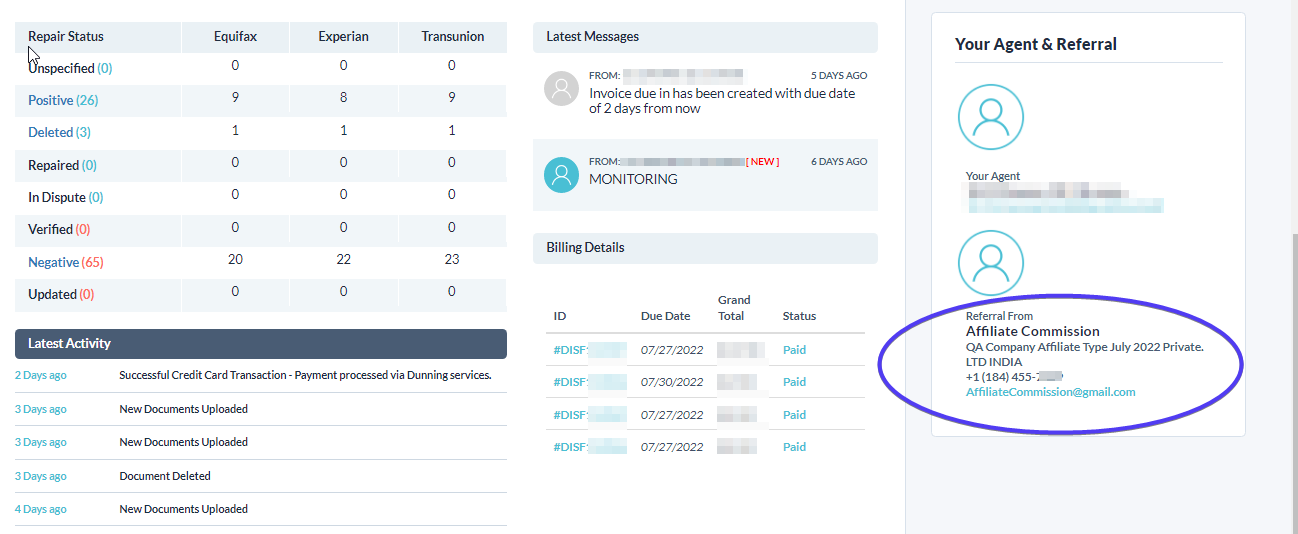
Task: Select the Unspecified (0) status link
Action: [70, 68]
